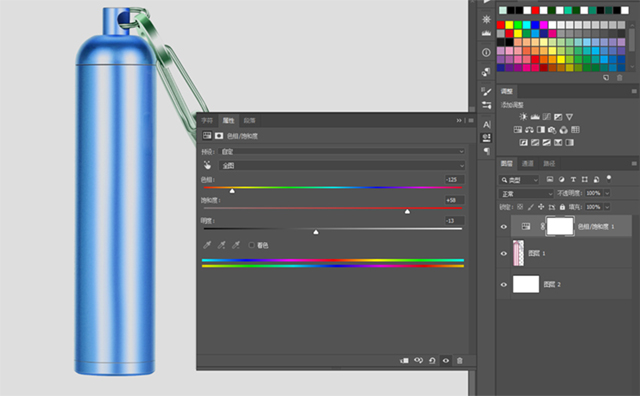Open the Info panel icon in dock
The height and width of the screenshot is (396, 640).
[486, 52]
